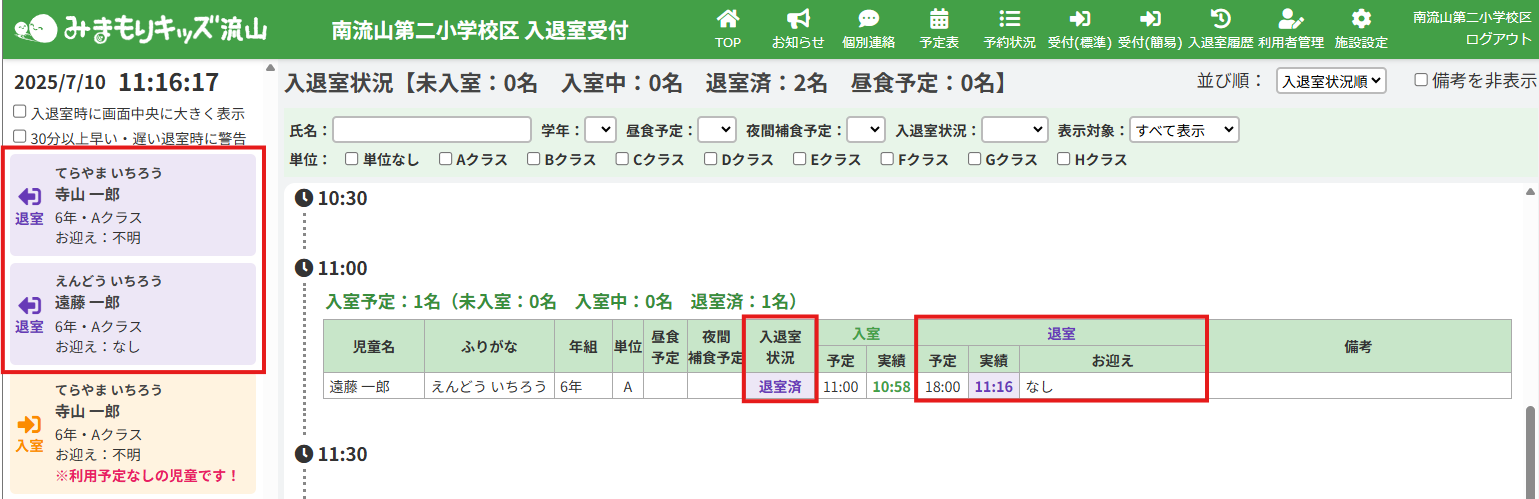Enable 入退室時に画面中央に大きく表示 checkbox

tap(21, 113)
